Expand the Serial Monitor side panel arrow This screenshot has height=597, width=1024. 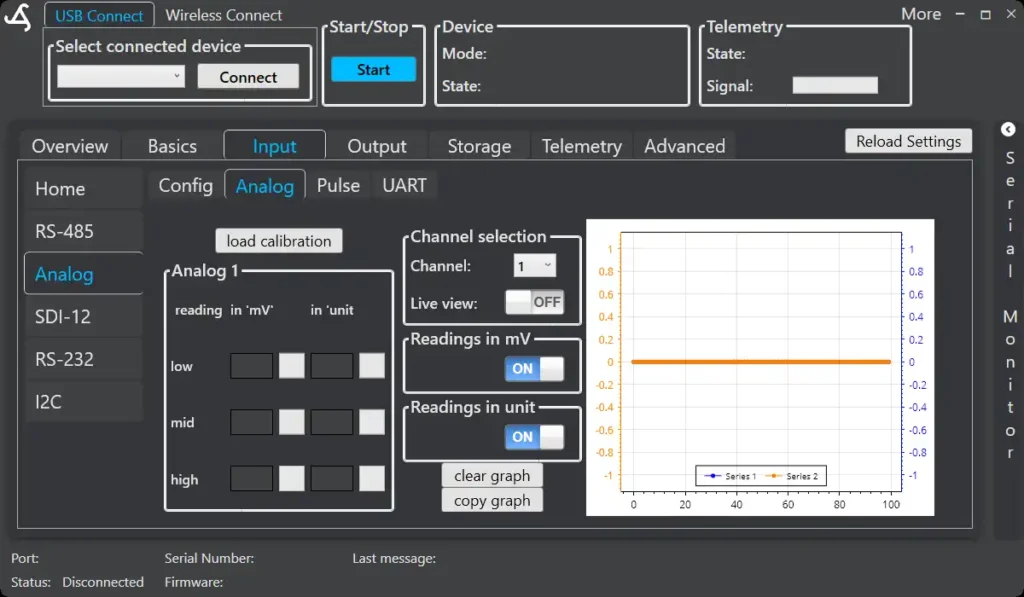click(x=1008, y=129)
